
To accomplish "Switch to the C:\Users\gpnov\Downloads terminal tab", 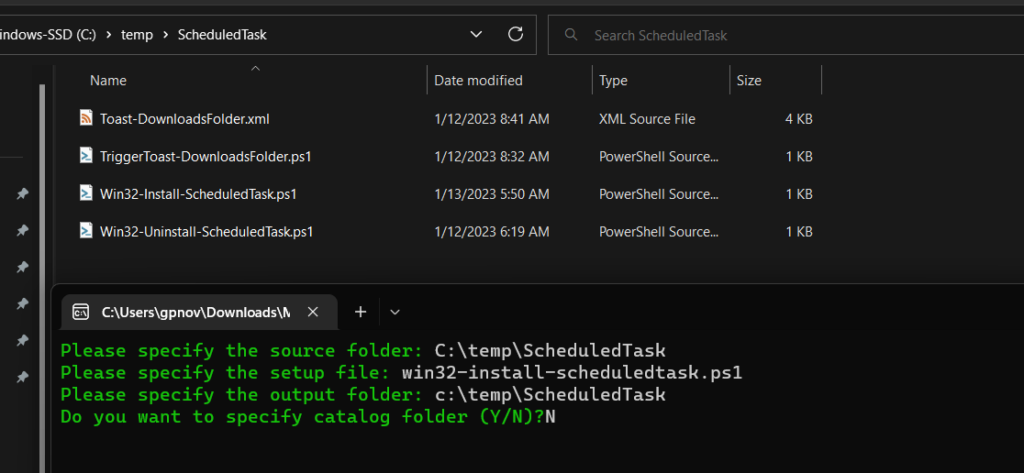I will [x=195, y=312].
